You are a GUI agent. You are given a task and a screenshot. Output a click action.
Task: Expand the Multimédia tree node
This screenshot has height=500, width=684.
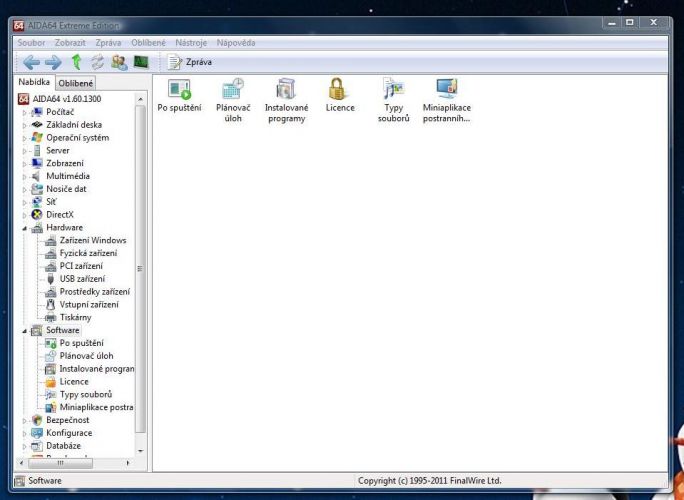coord(24,177)
